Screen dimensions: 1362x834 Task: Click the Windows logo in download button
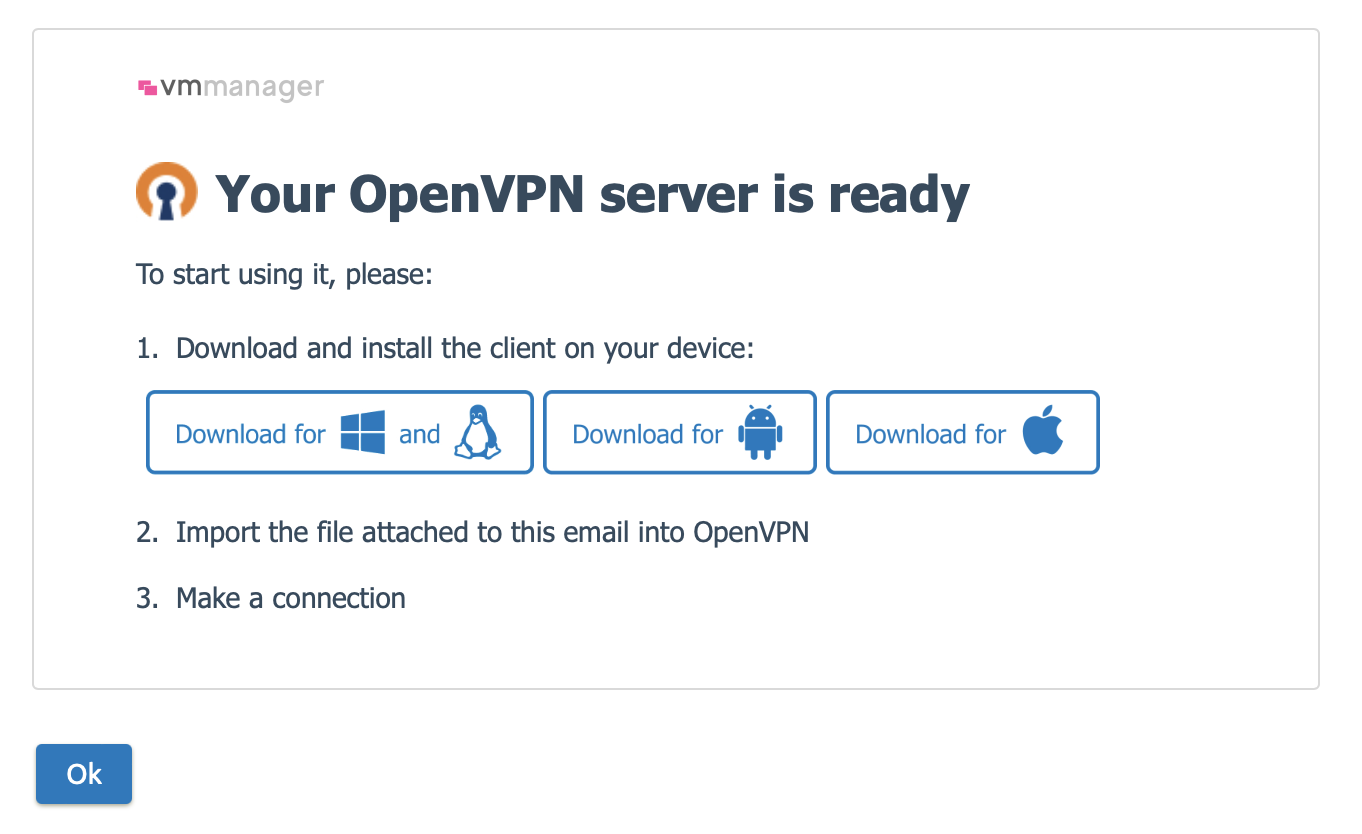[x=363, y=433]
